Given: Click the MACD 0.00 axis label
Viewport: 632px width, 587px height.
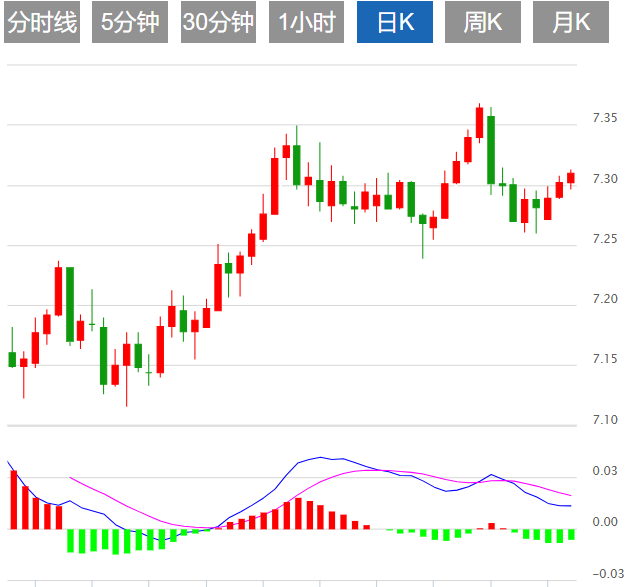Looking at the screenshot, I should (x=605, y=522).
